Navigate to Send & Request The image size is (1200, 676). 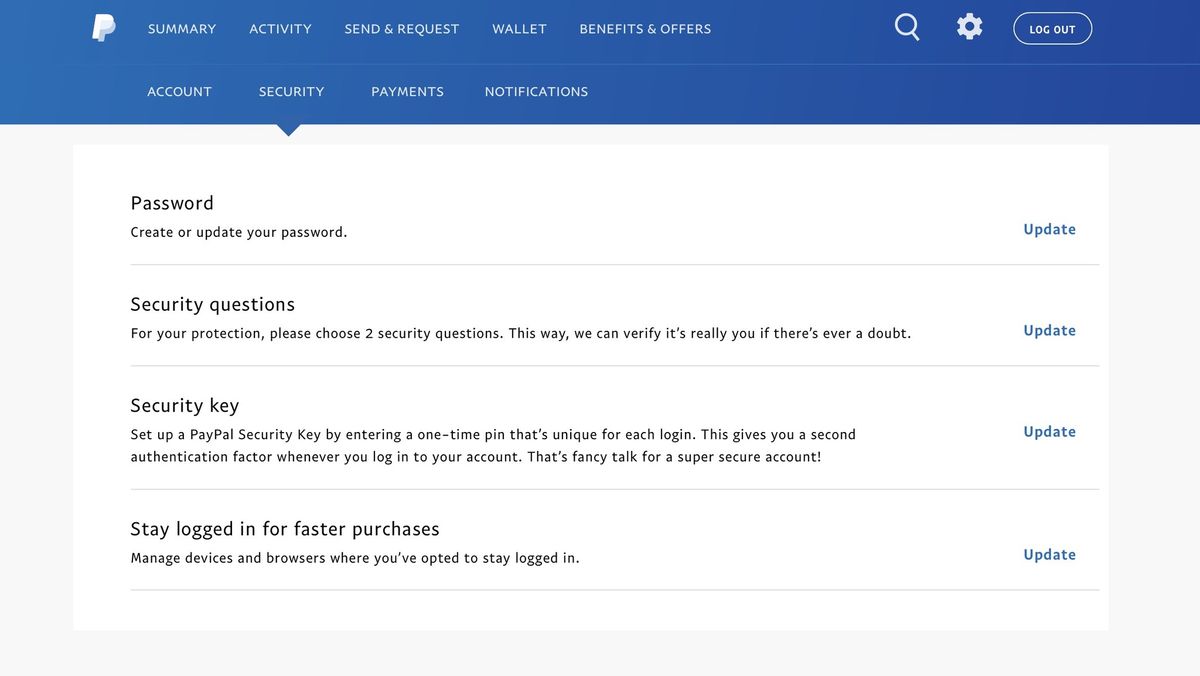401,29
